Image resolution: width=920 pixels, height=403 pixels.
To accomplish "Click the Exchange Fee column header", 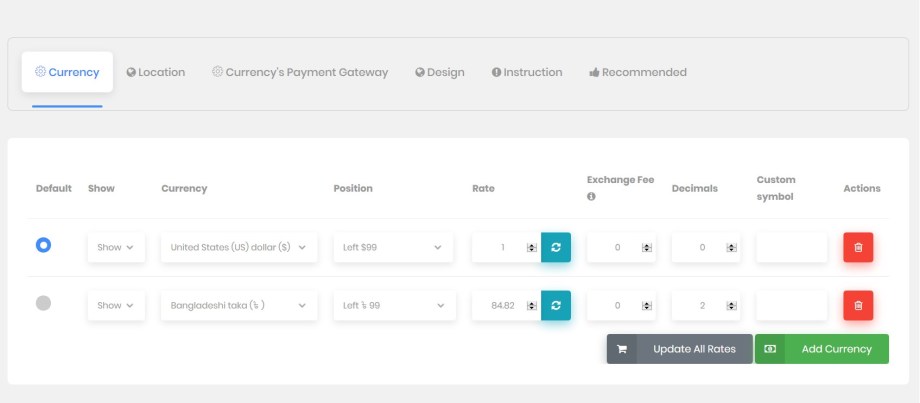I will point(620,180).
